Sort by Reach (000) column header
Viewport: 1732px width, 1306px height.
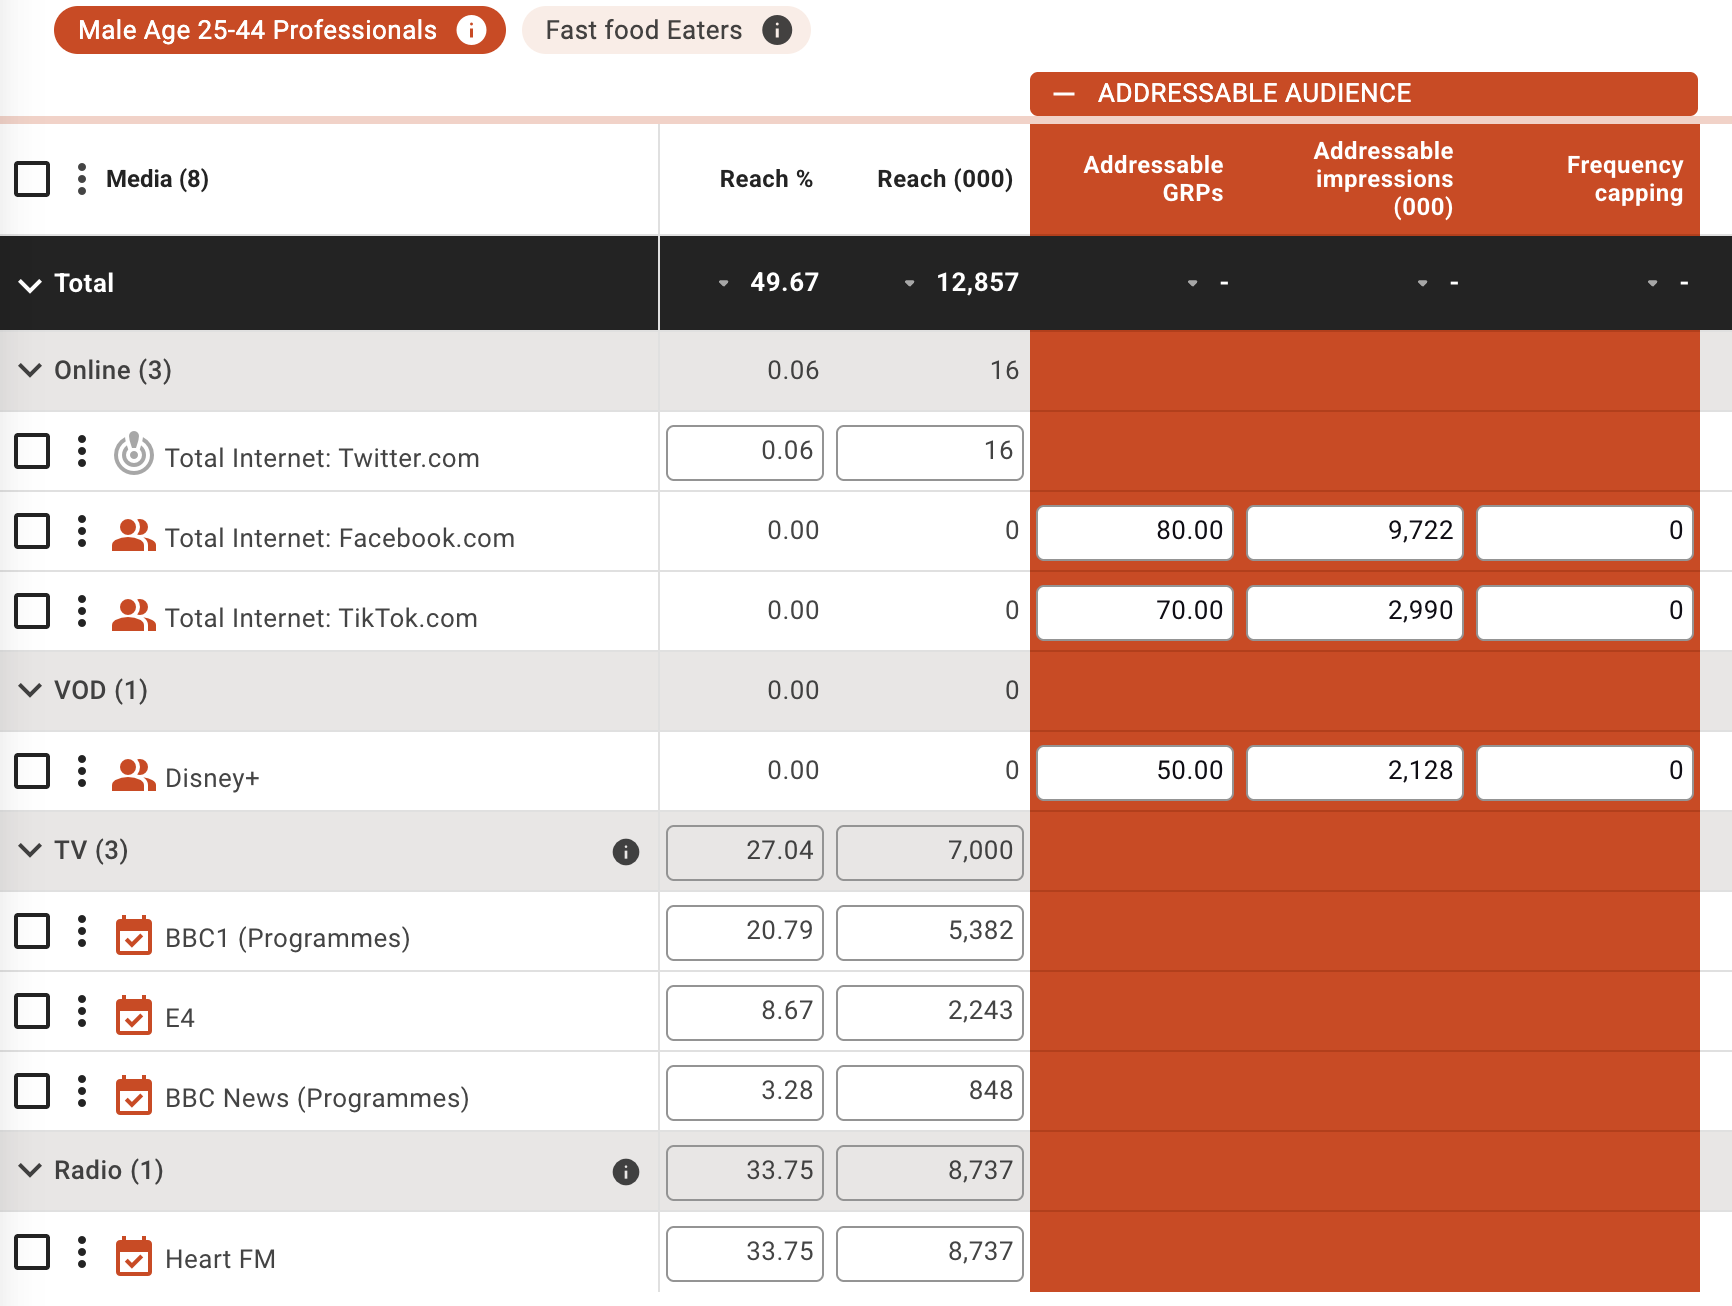(945, 179)
